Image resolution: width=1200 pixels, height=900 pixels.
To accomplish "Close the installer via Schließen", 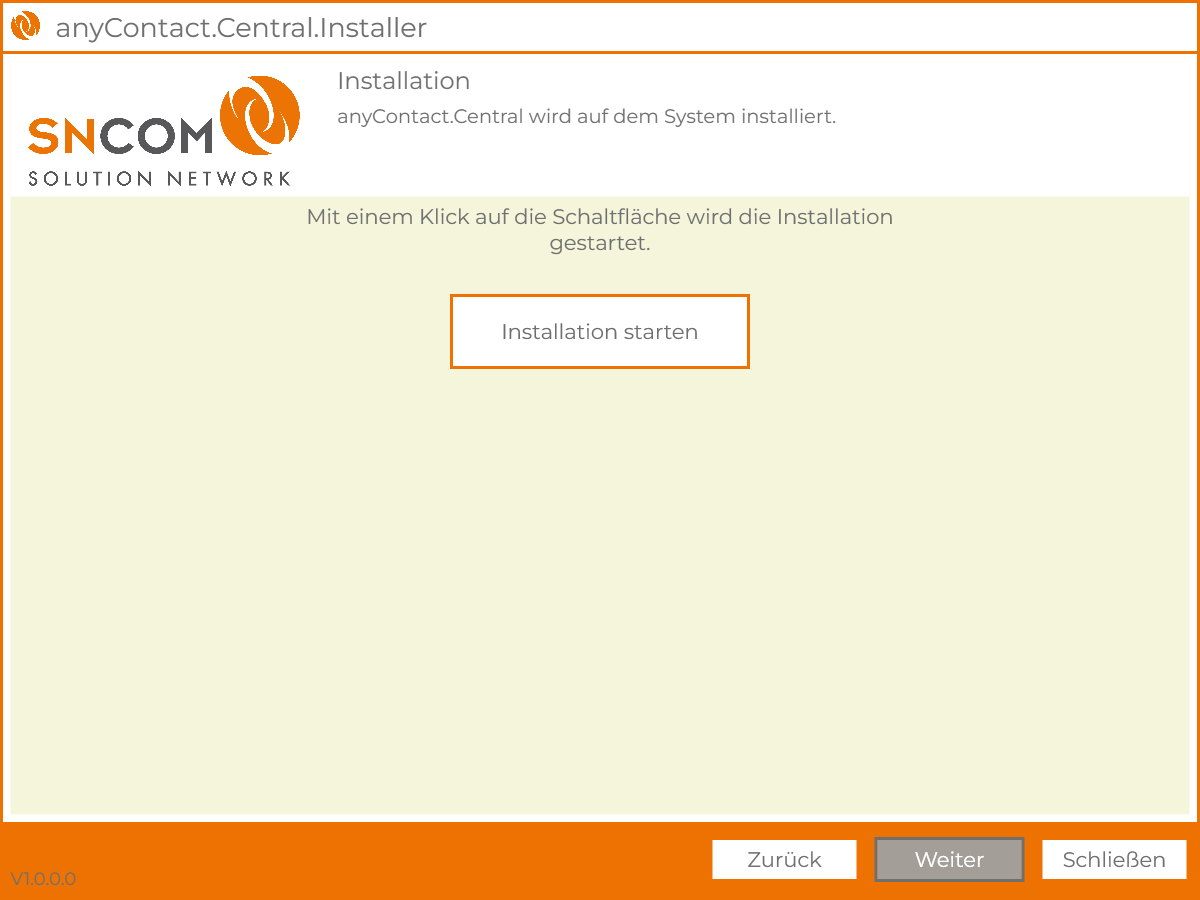I will 1114,860.
